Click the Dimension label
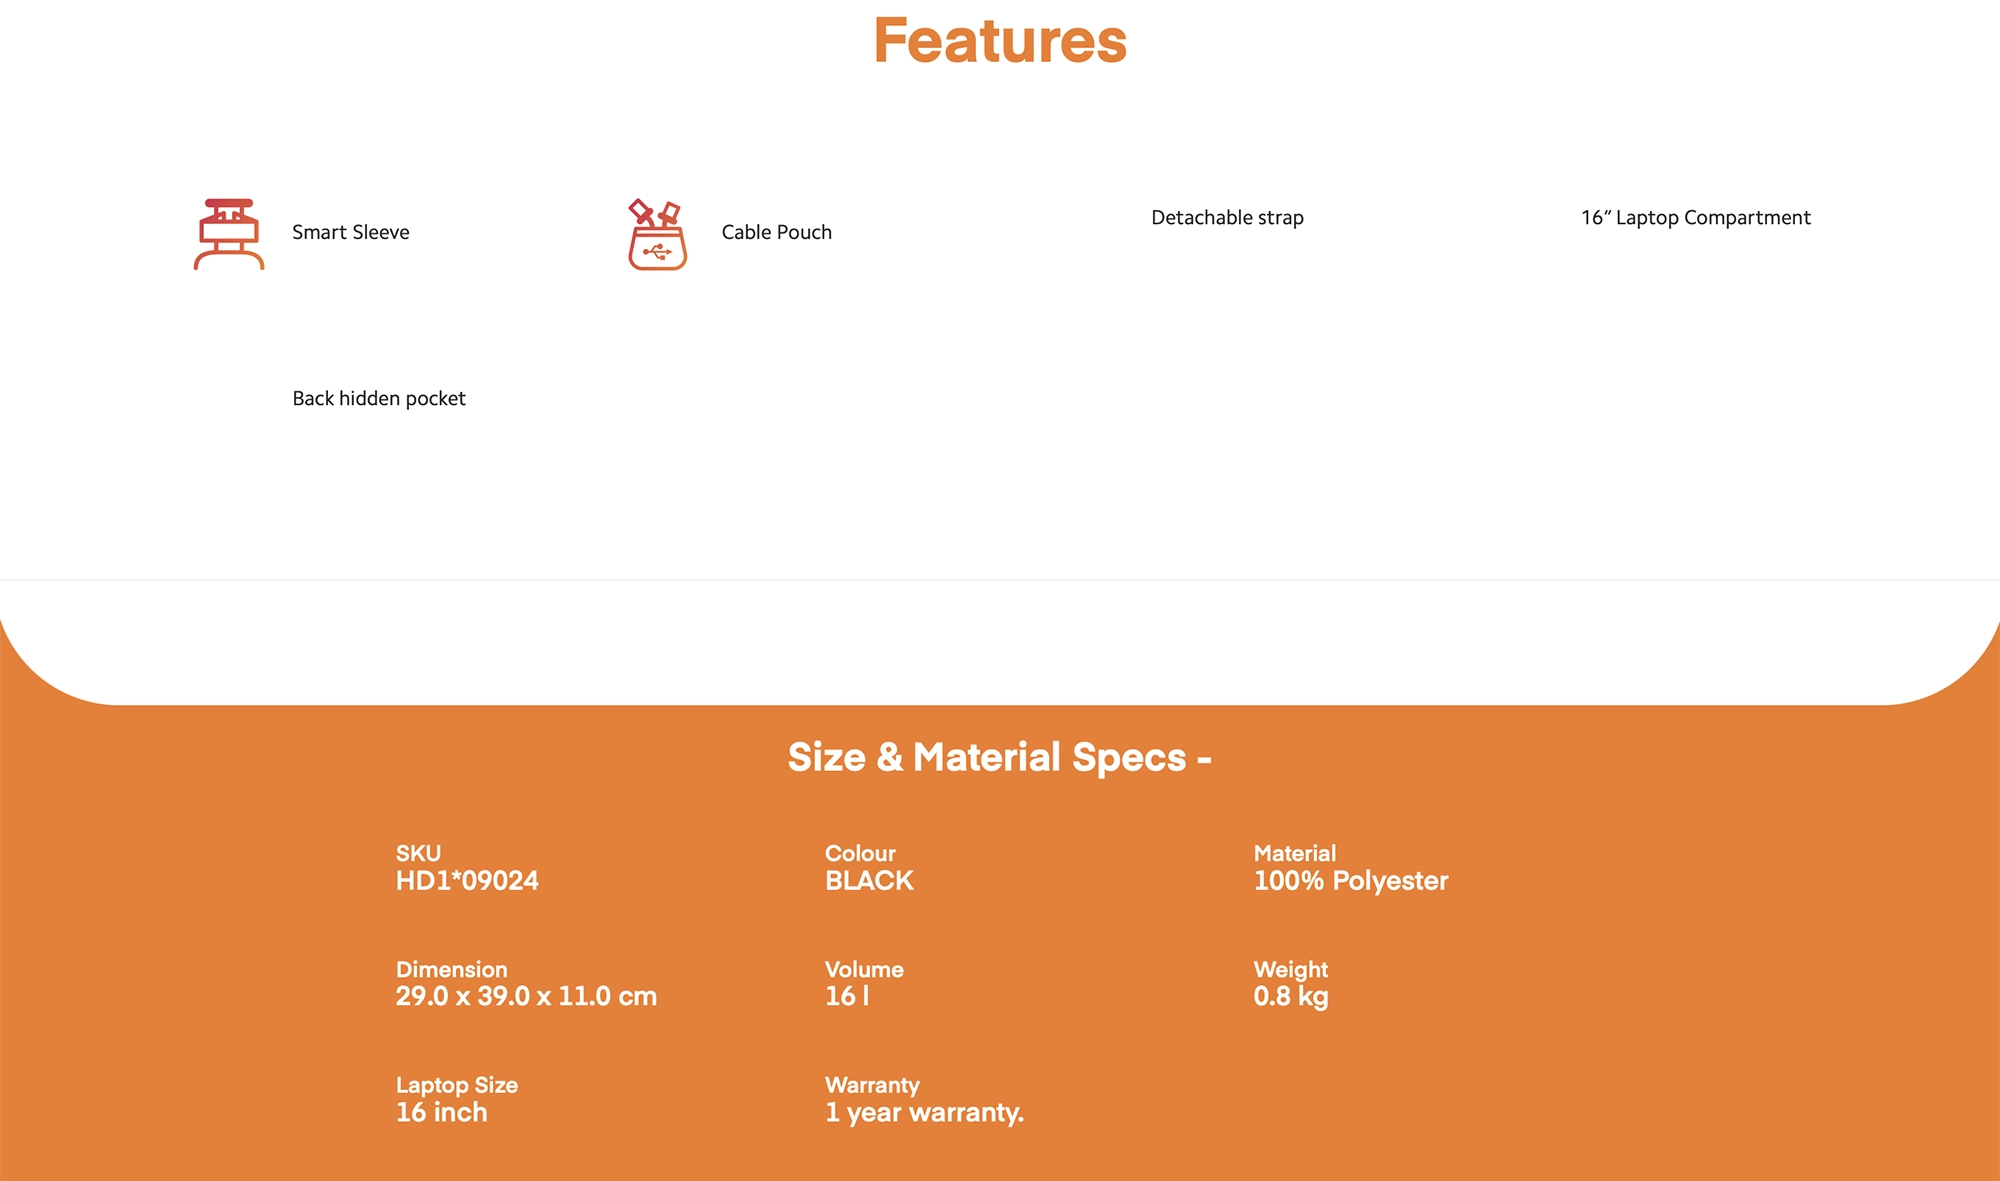This screenshot has width=2000, height=1181. coord(451,969)
